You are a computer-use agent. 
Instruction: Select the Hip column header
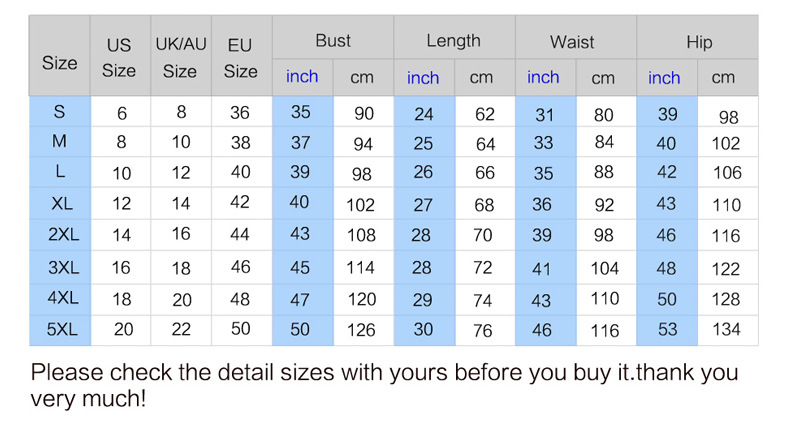(x=699, y=42)
